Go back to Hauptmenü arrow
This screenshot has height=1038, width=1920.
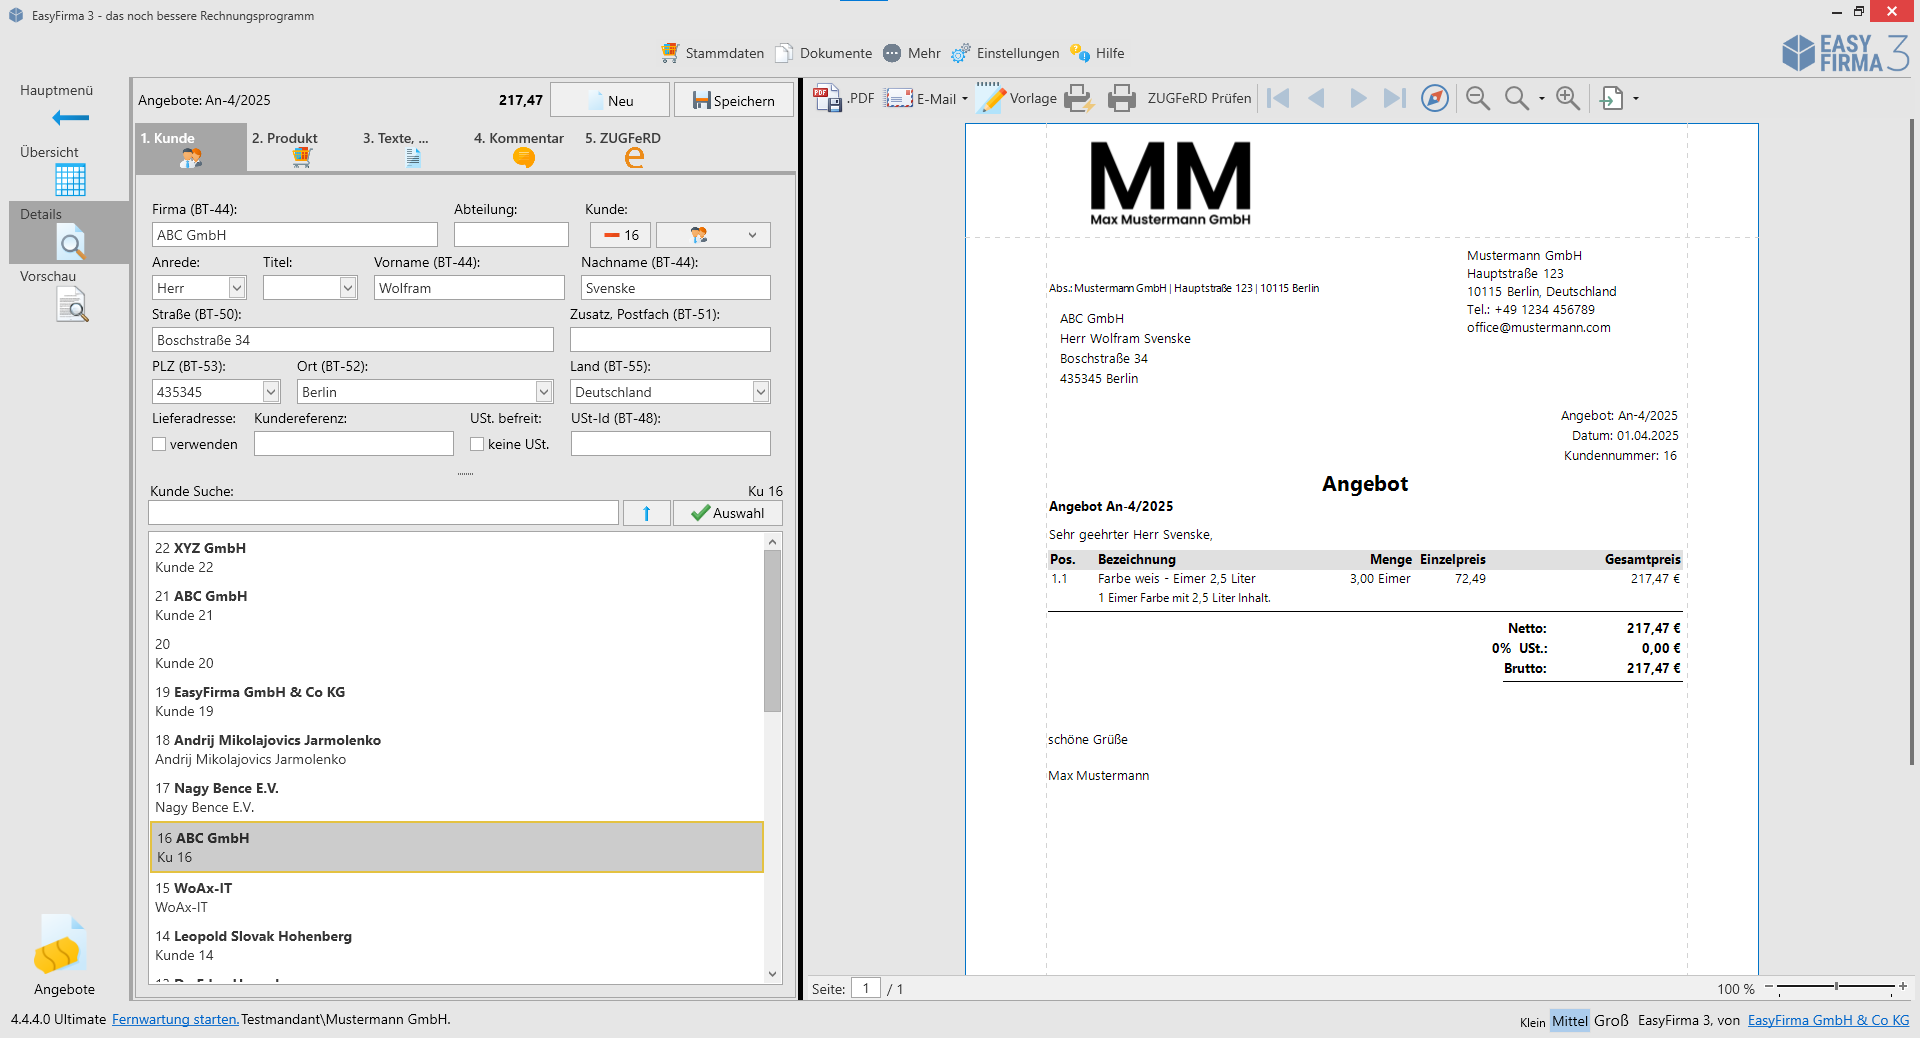pyautogui.click(x=70, y=118)
